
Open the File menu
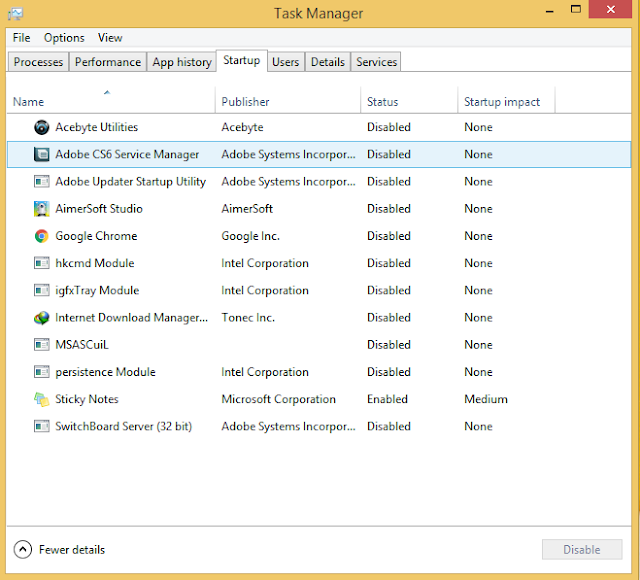pyautogui.click(x=21, y=38)
